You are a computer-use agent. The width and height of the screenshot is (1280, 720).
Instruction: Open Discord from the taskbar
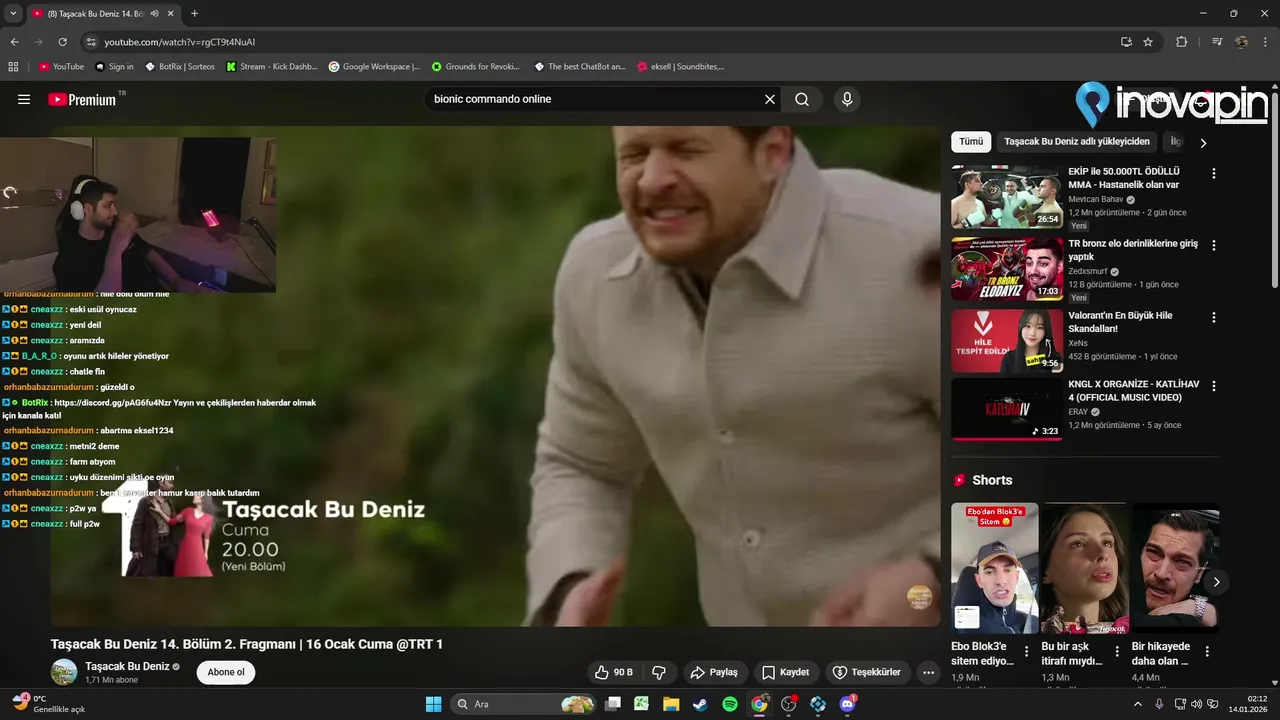(x=848, y=704)
